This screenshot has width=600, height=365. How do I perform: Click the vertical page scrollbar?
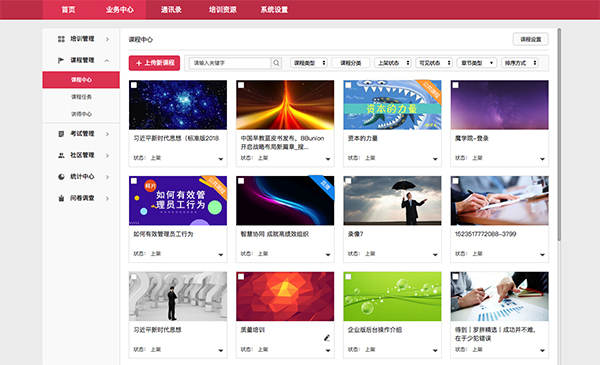559,134
